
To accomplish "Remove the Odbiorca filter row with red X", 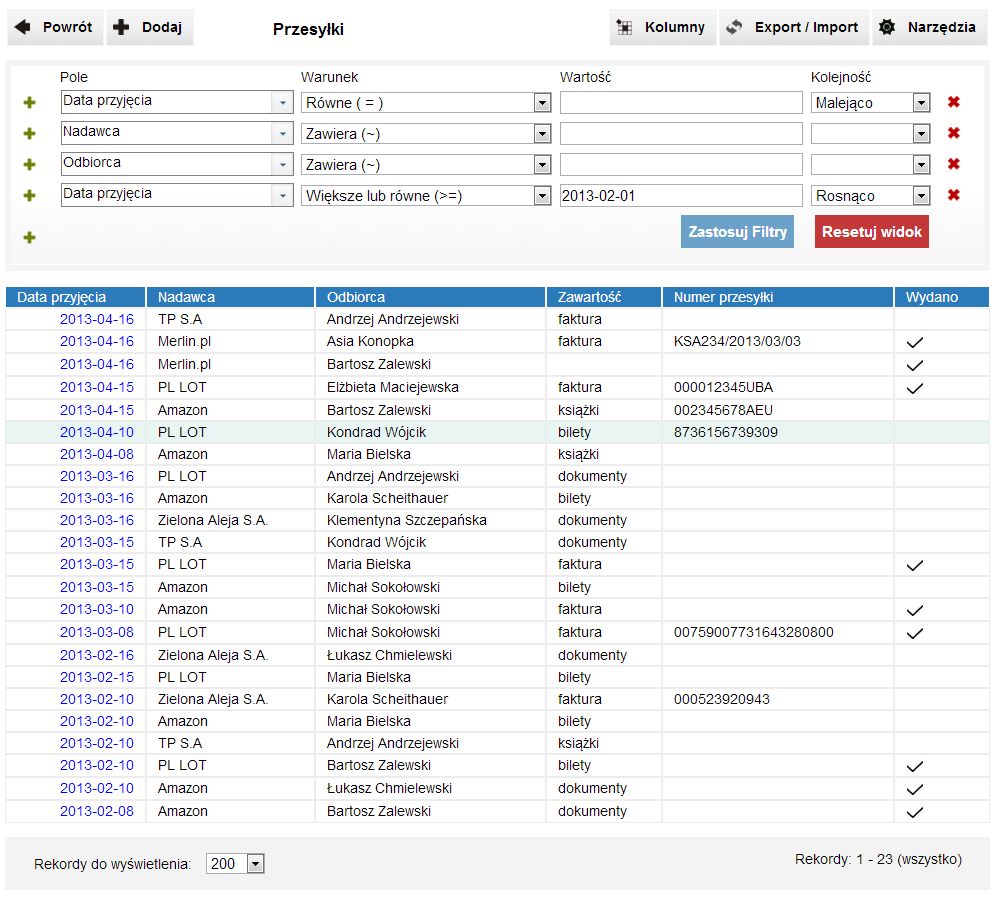I will coord(953,164).
